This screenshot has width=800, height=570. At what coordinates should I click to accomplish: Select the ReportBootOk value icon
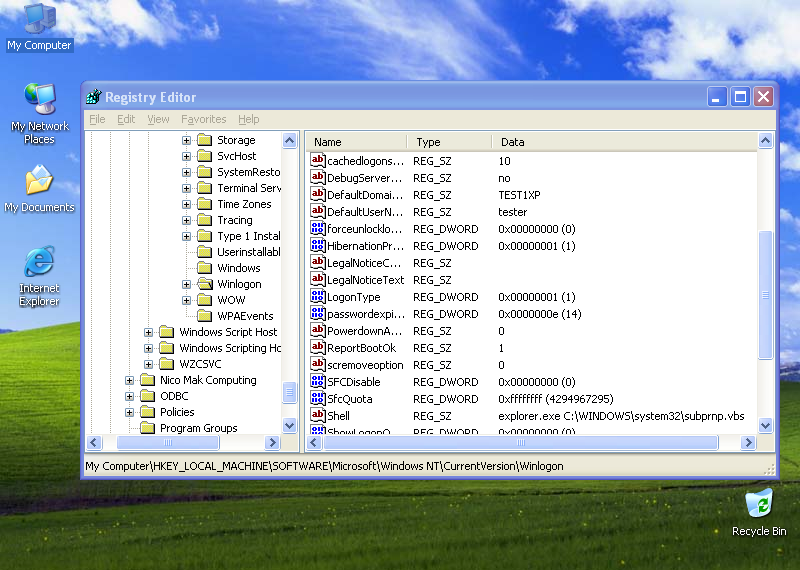(317, 348)
